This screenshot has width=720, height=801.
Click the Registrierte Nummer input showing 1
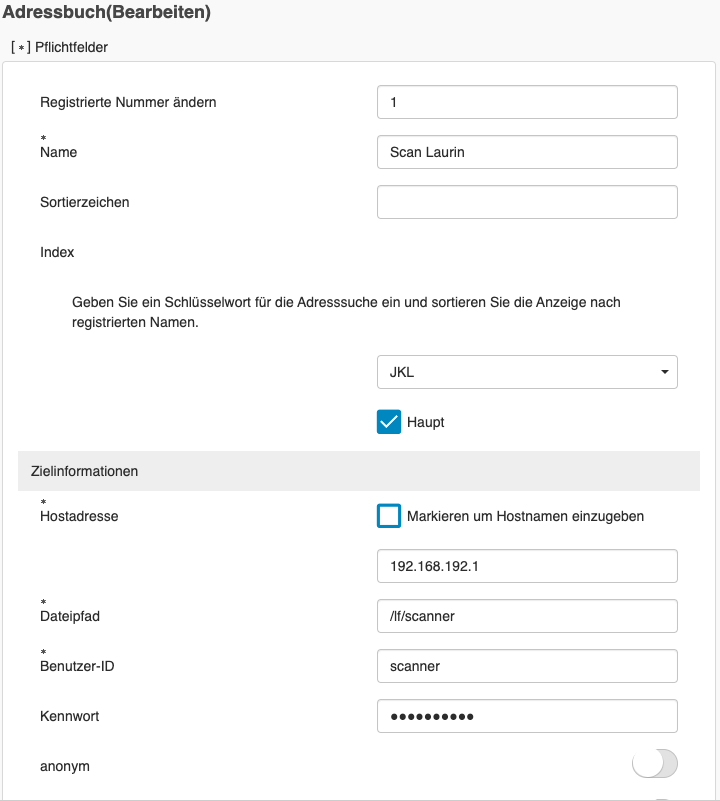(x=527, y=101)
